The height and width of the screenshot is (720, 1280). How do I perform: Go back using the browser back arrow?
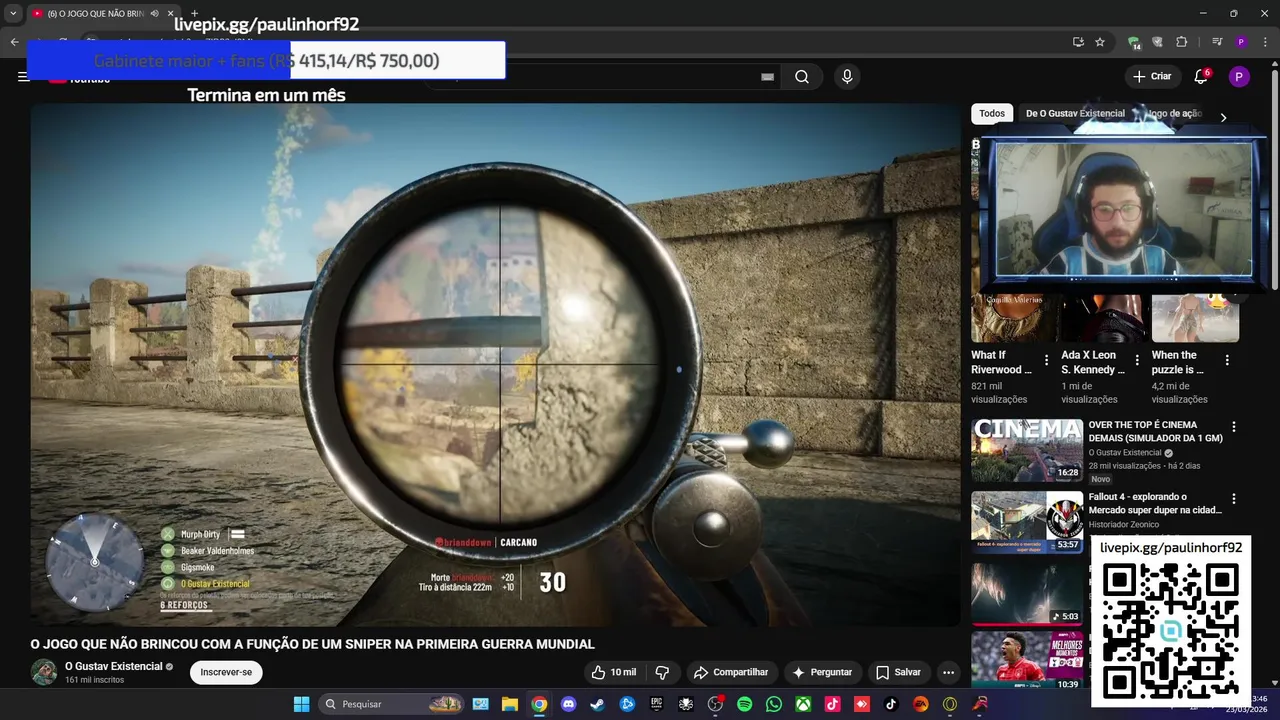(x=15, y=42)
